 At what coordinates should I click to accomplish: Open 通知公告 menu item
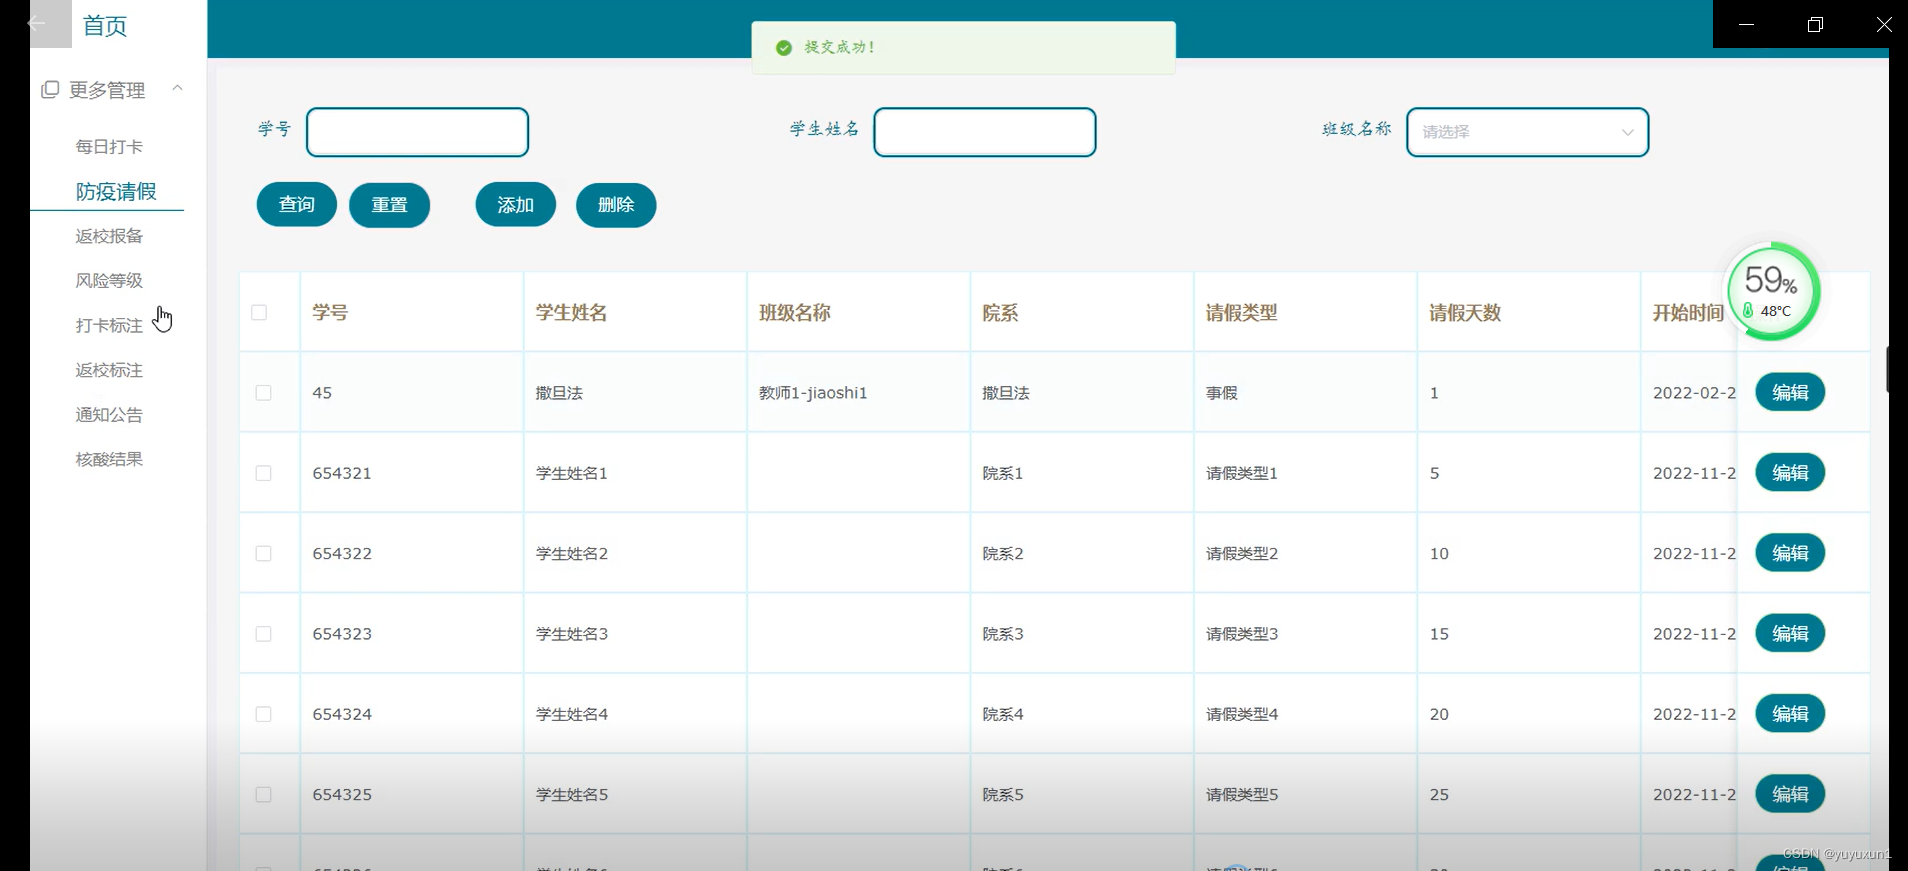coord(109,414)
